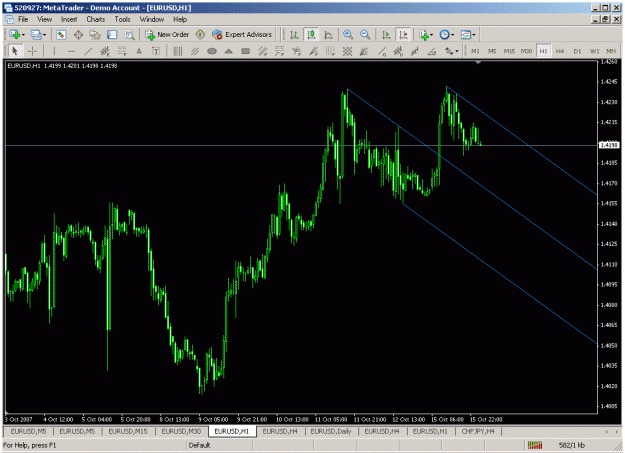625x453 pixels.
Task: Expand the New Chart dropdown arrow
Action: [23, 35]
